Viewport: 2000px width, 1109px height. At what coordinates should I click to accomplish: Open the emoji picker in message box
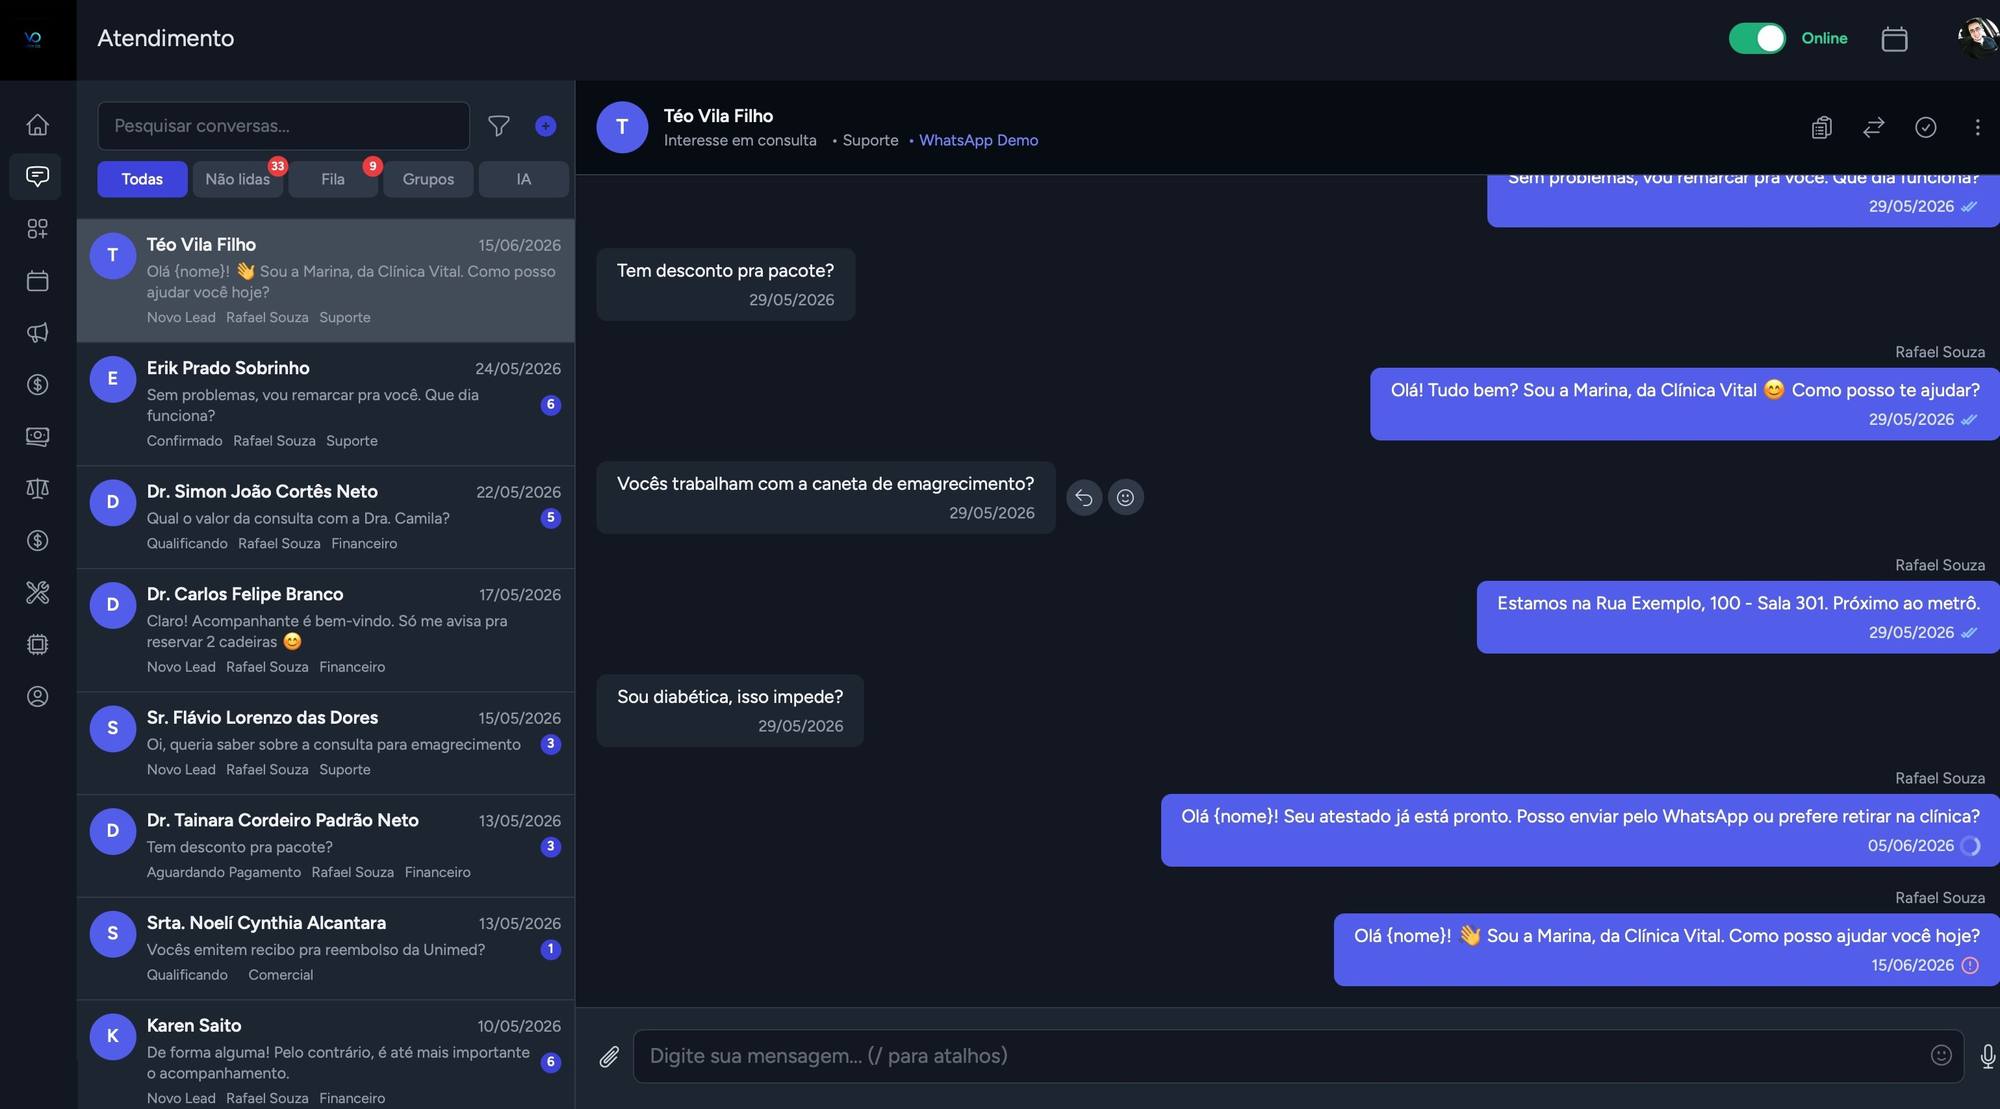coord(1941,1056)
